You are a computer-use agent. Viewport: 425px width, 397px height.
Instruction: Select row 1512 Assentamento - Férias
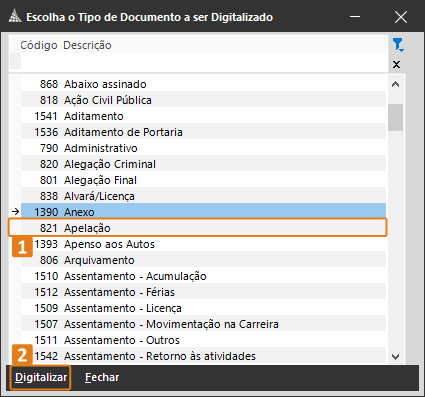tap(203, 292)
